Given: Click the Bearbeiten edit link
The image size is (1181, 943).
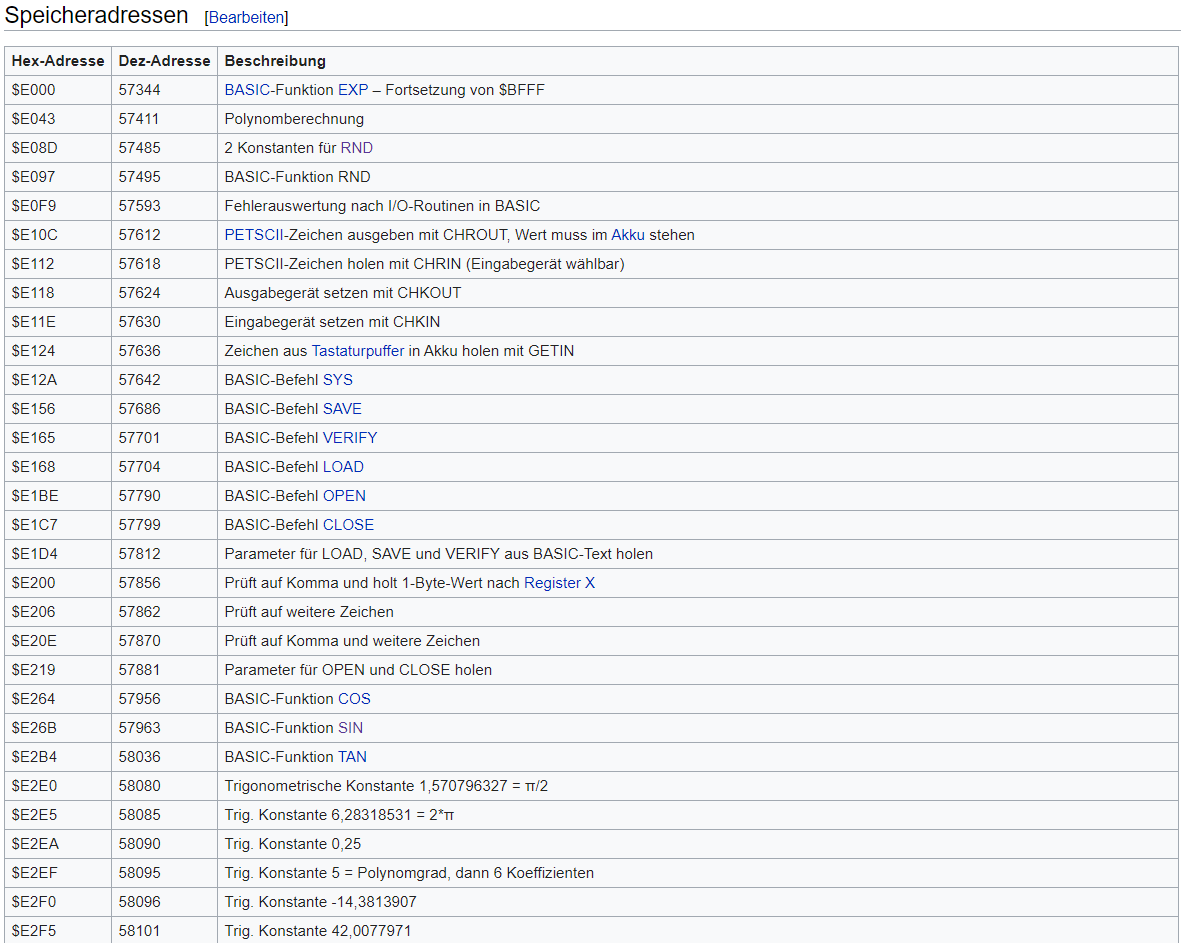Looking at the screenshot, I should click(246, 18).
